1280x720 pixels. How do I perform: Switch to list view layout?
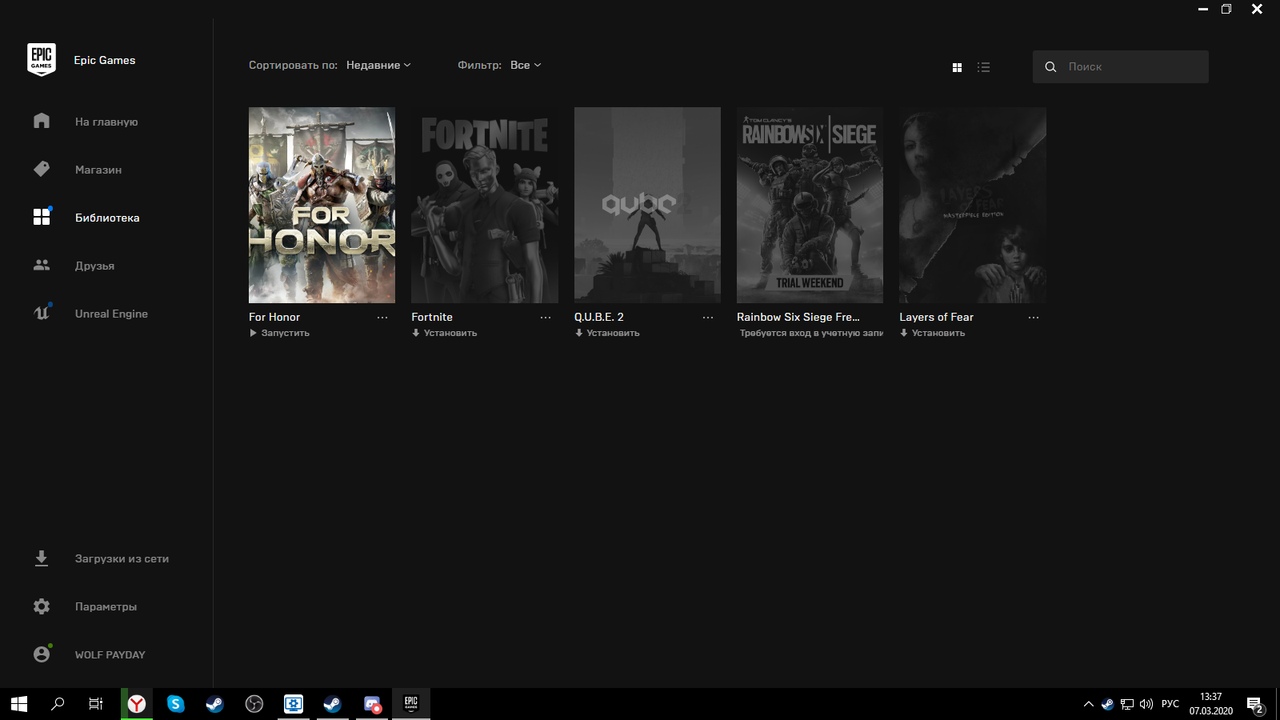click(984, 67)
